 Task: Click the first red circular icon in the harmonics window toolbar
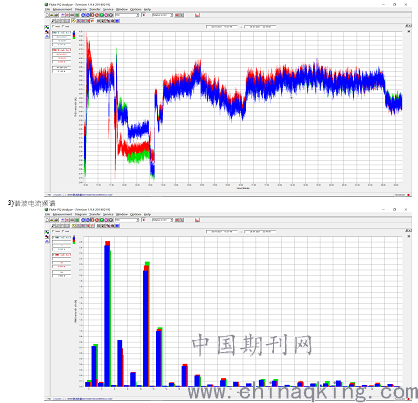(x=92, y=220)
